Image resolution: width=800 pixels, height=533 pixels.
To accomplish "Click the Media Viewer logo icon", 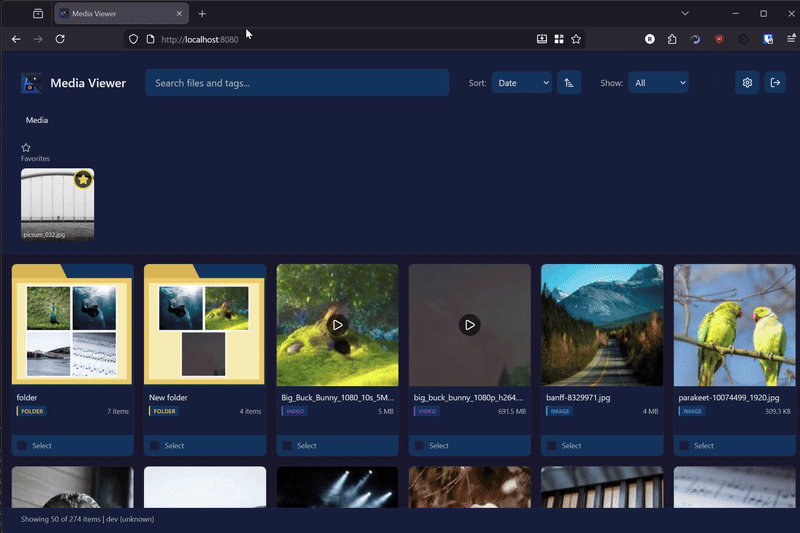I will pyautogui.click(x=31, y=83).
